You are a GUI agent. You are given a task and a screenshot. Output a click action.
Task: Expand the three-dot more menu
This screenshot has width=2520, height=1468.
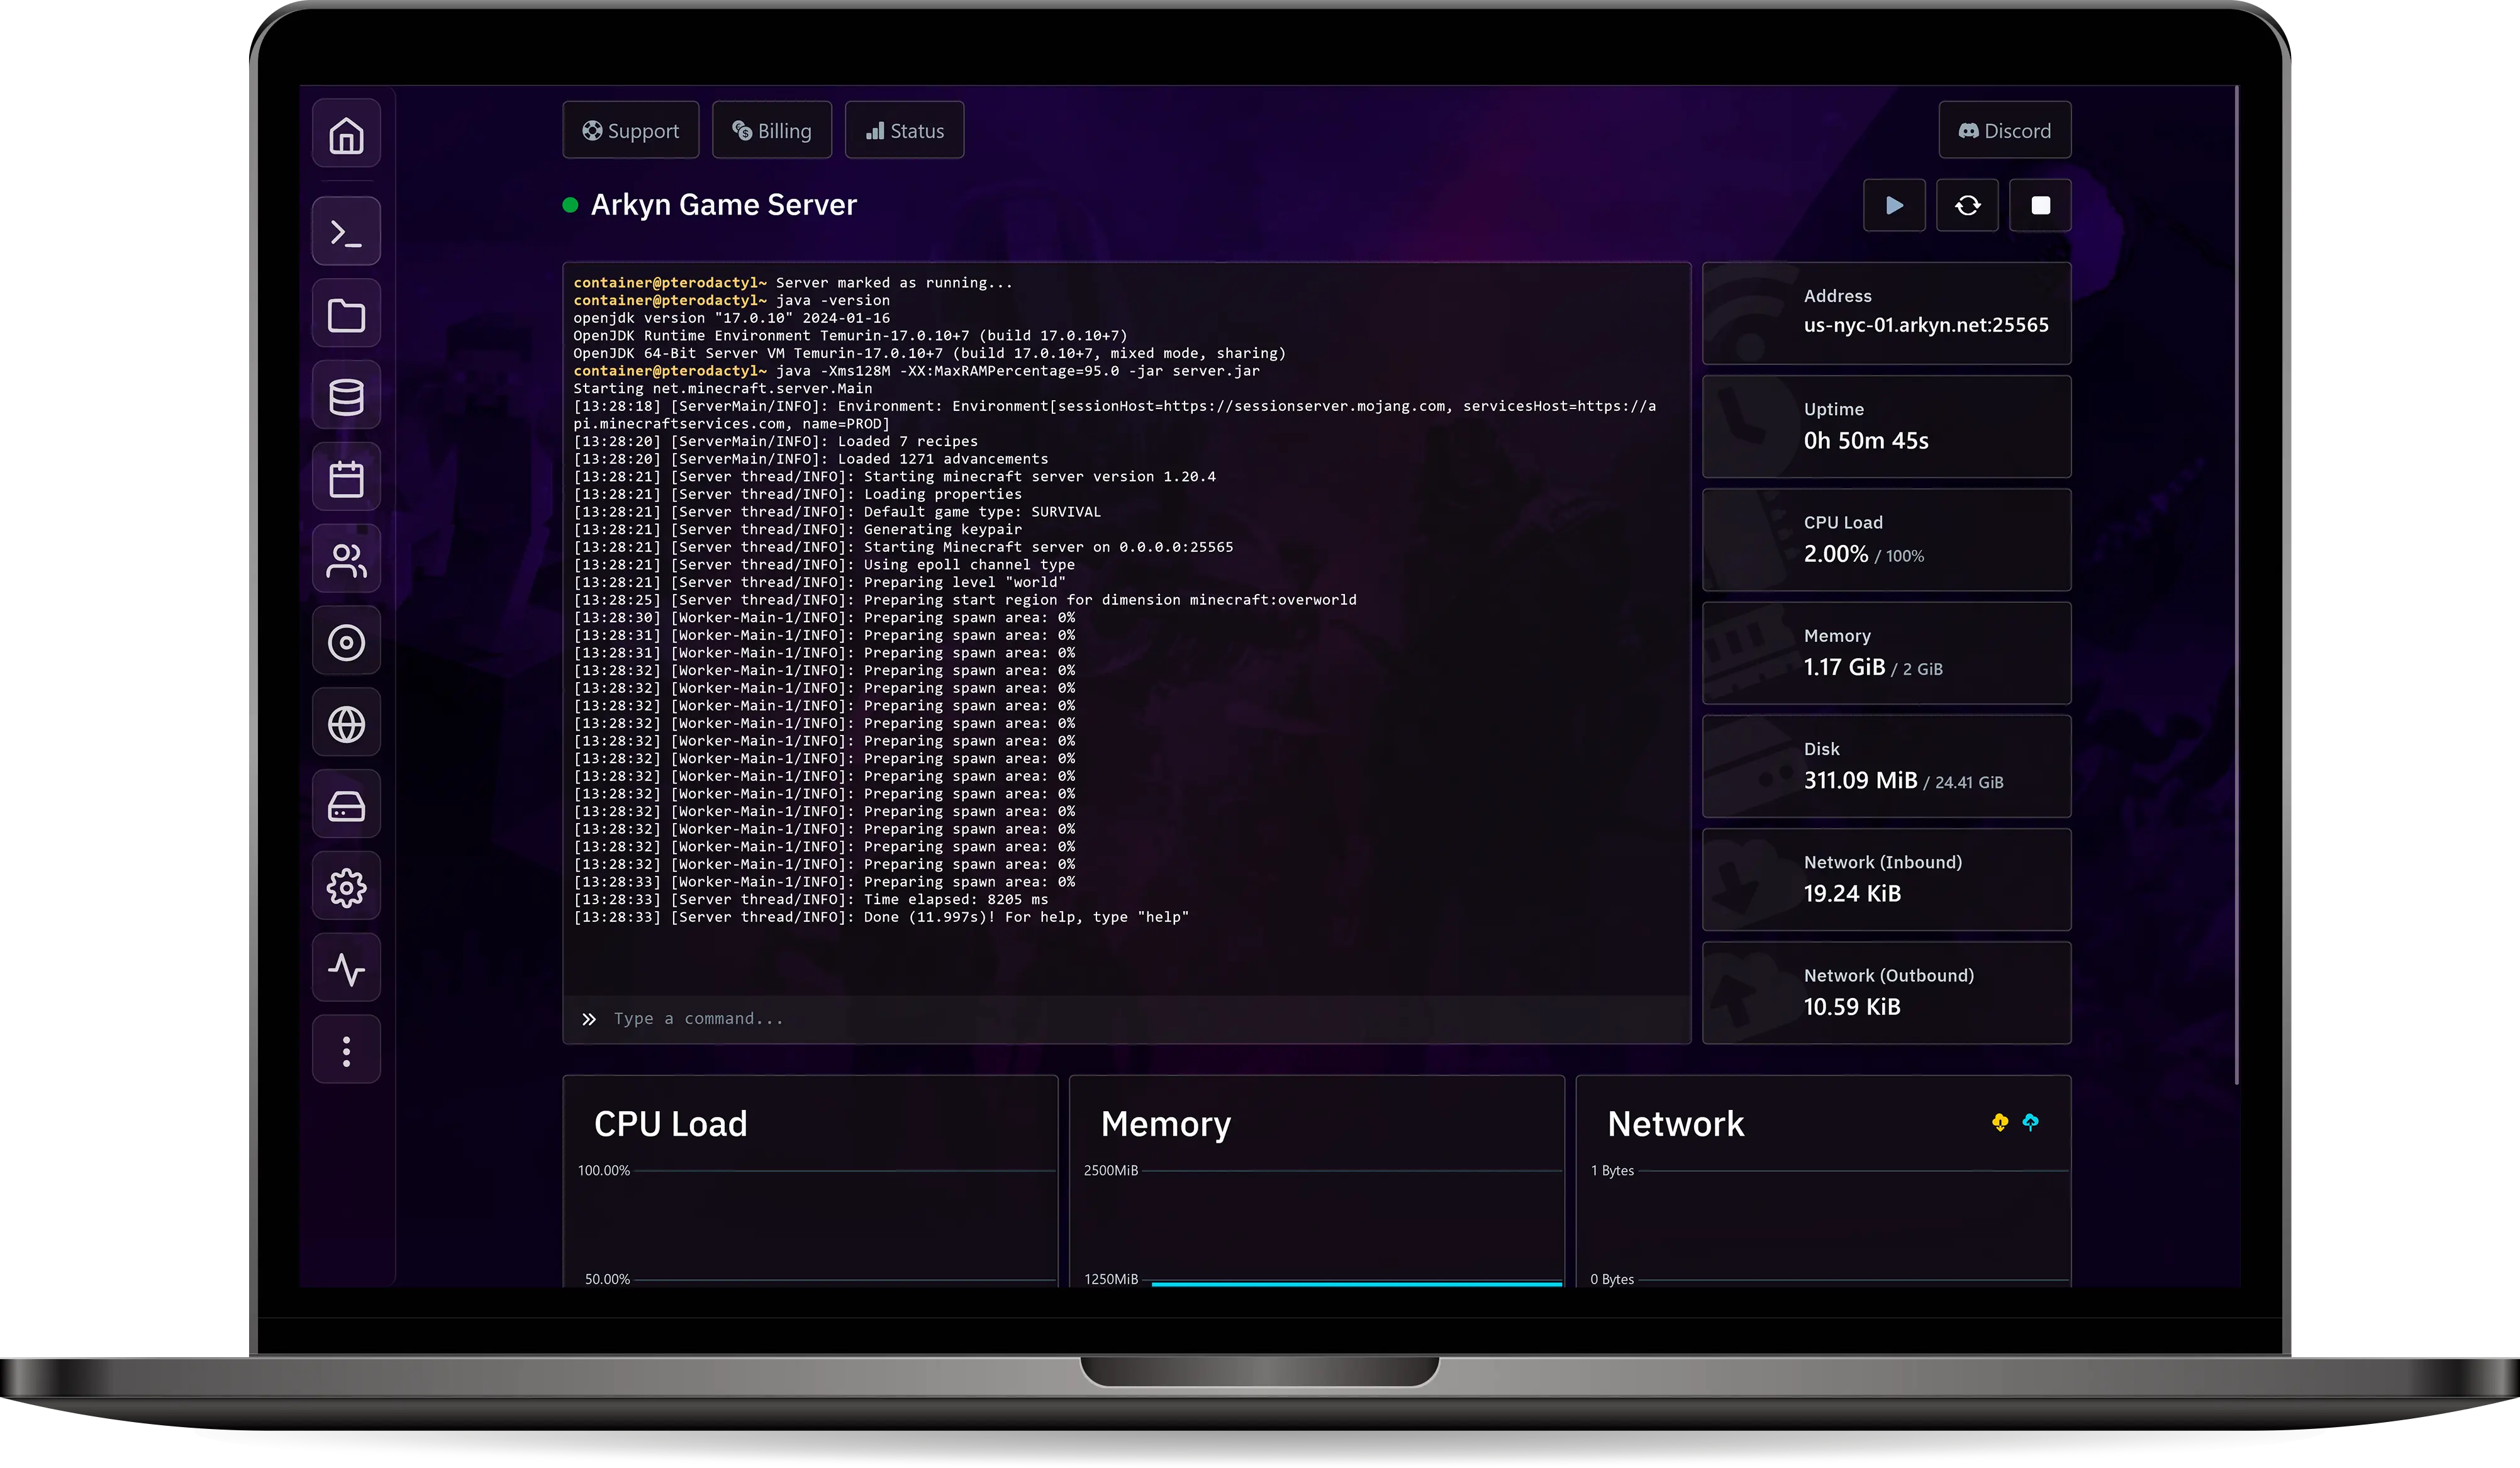[346, 1050]
